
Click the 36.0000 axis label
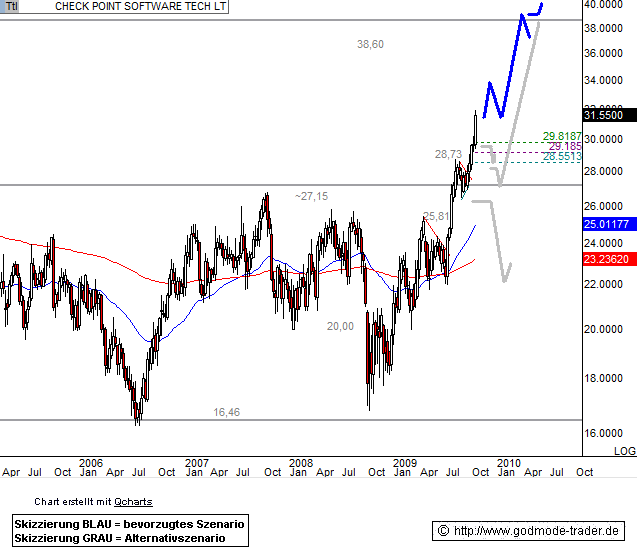(x=603, y=53)
